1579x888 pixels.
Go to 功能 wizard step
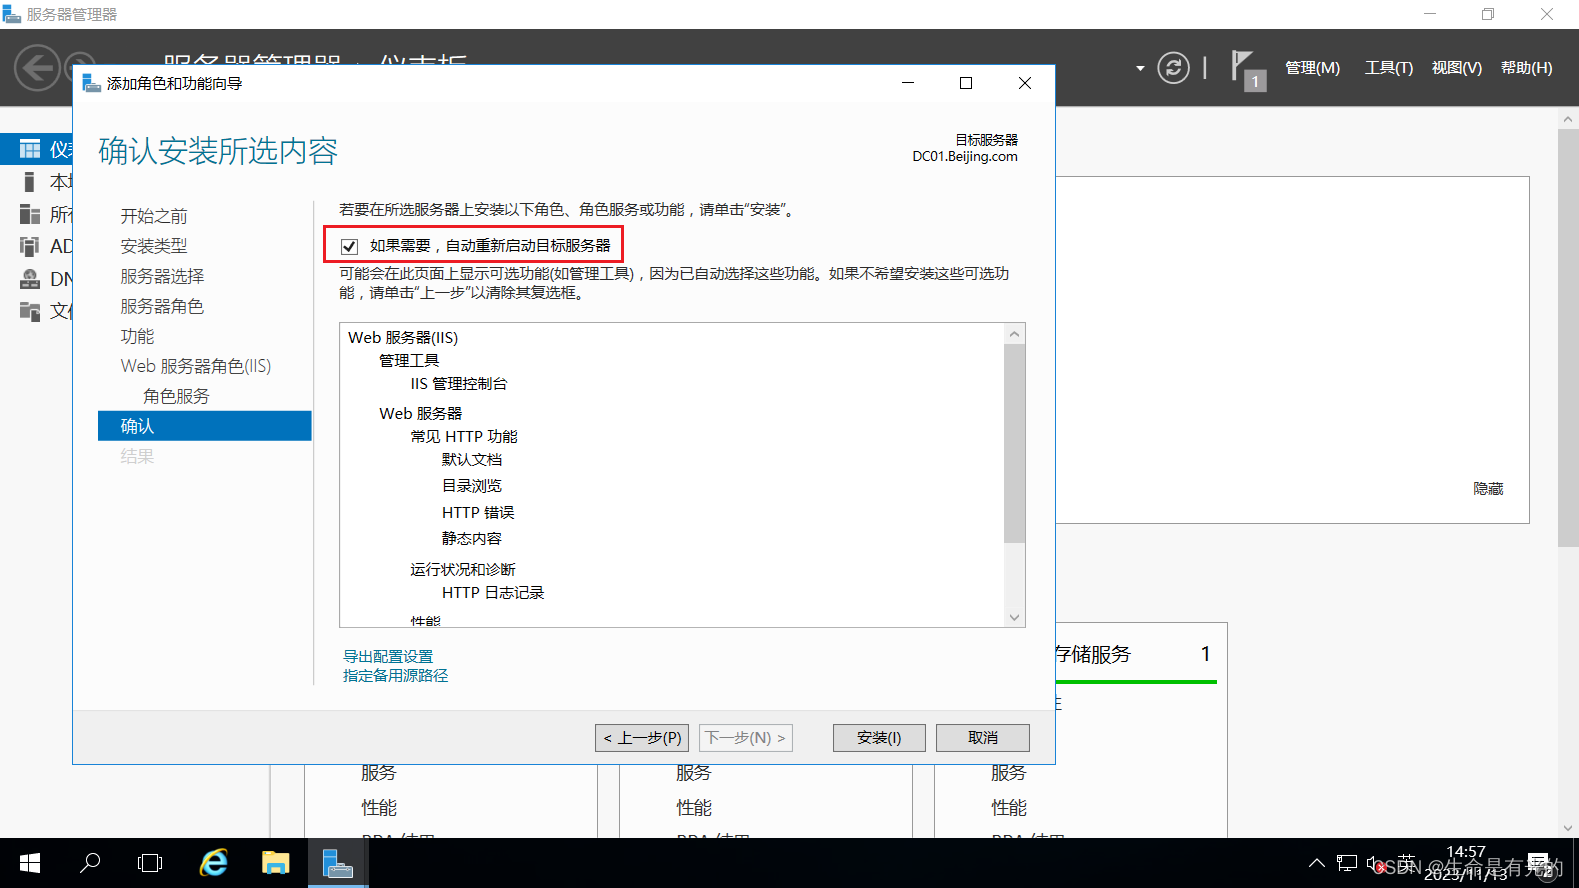tap(137, 336)
